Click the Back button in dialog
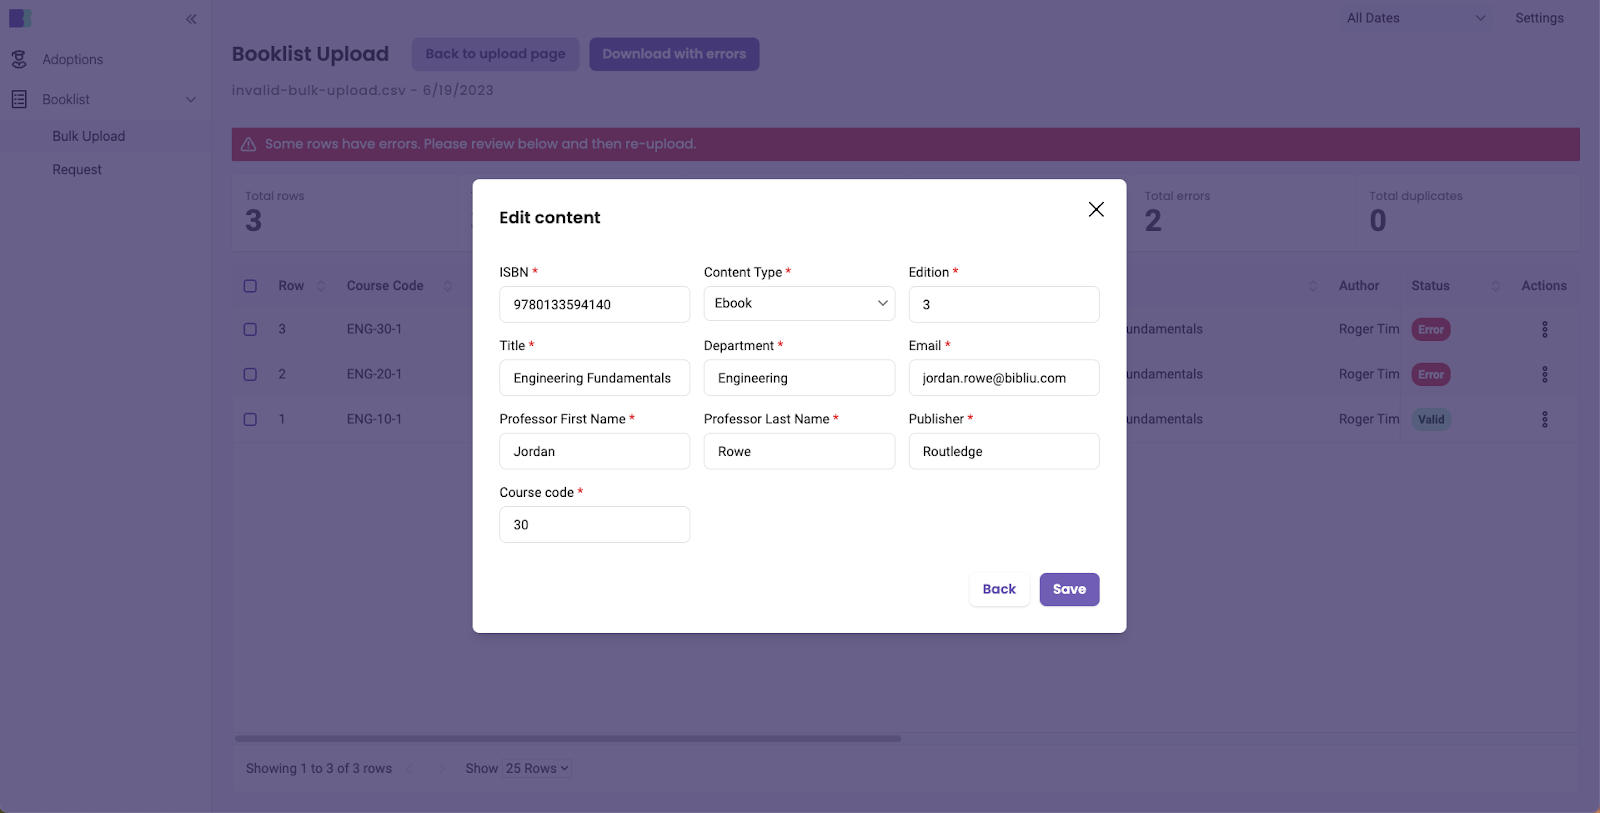The width and height of the screenshot is (1600, 813). point(998,590)
